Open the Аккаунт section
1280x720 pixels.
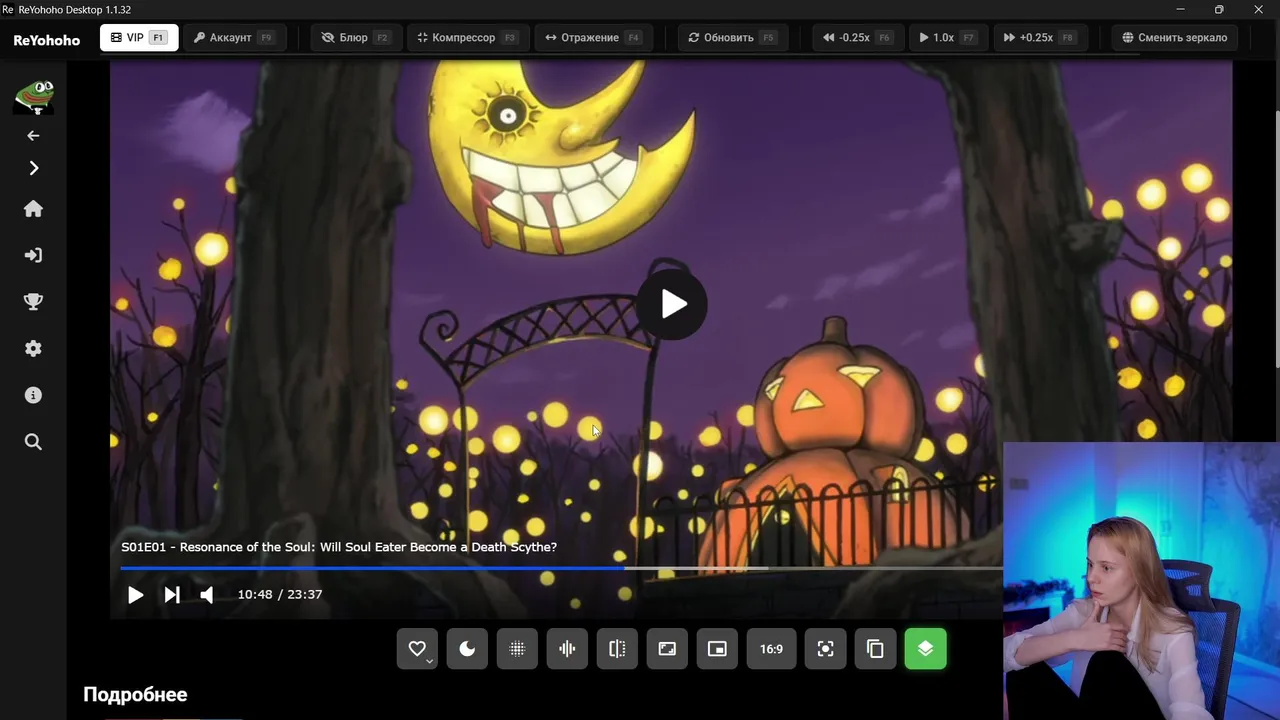pos(233,38)
